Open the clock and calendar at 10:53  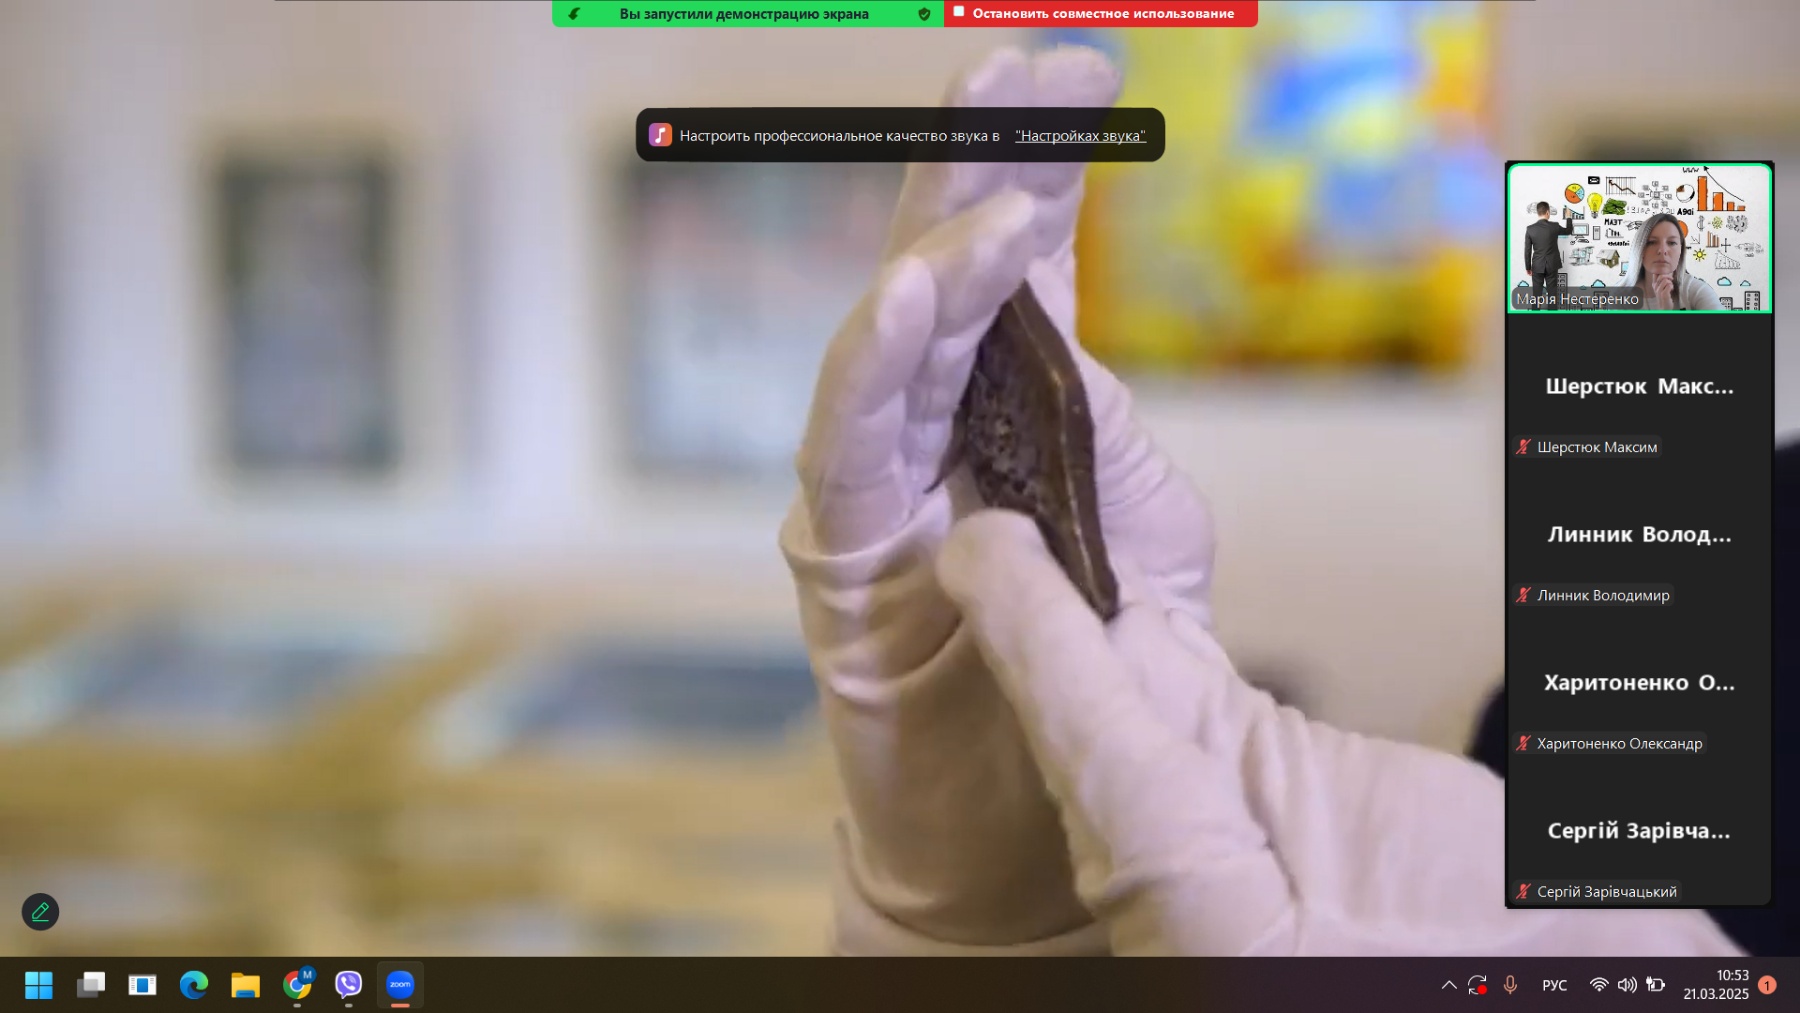point(1716,985)
